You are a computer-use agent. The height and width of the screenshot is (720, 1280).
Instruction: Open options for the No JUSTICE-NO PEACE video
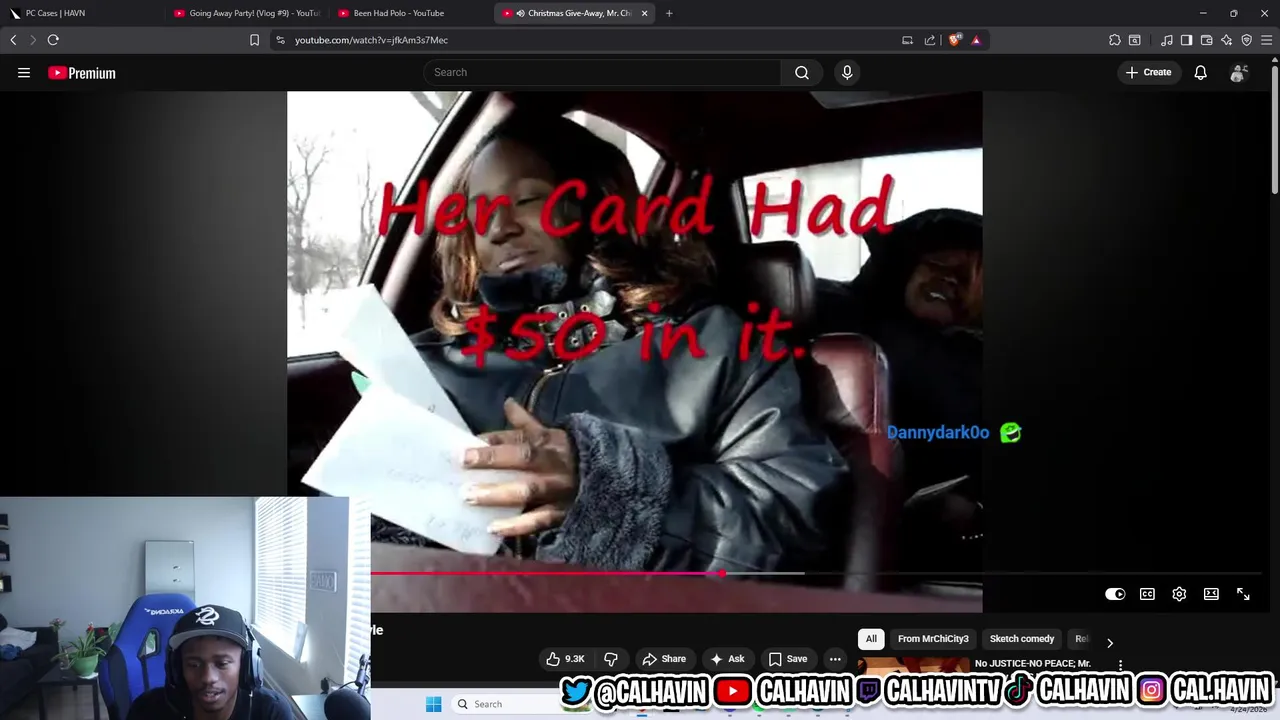(1121, 665)
